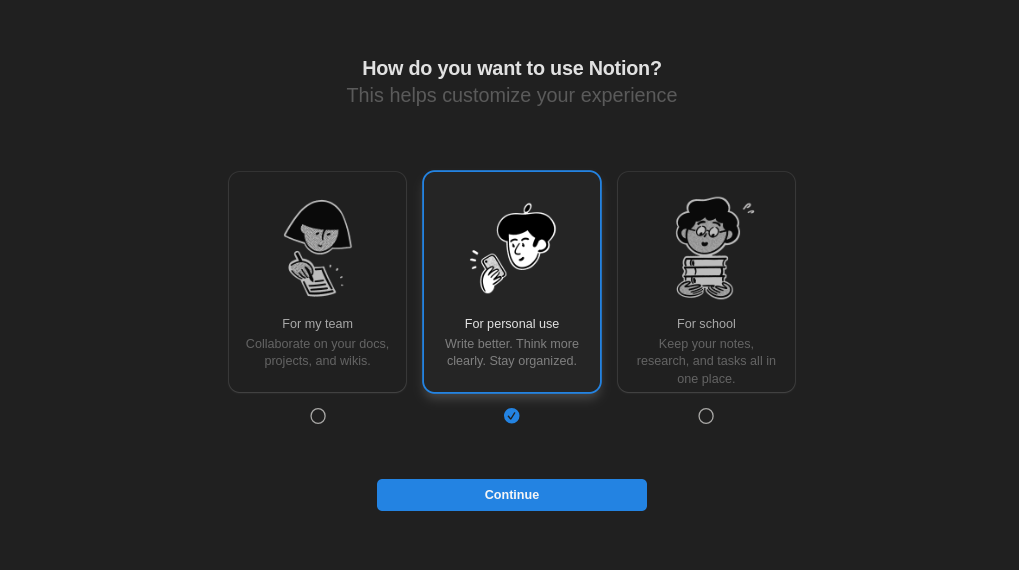The height and width of the screenshot is (570, 1019).
Task: Click the 'How do you want to use Notion?' heading
Action: point(511,68)
